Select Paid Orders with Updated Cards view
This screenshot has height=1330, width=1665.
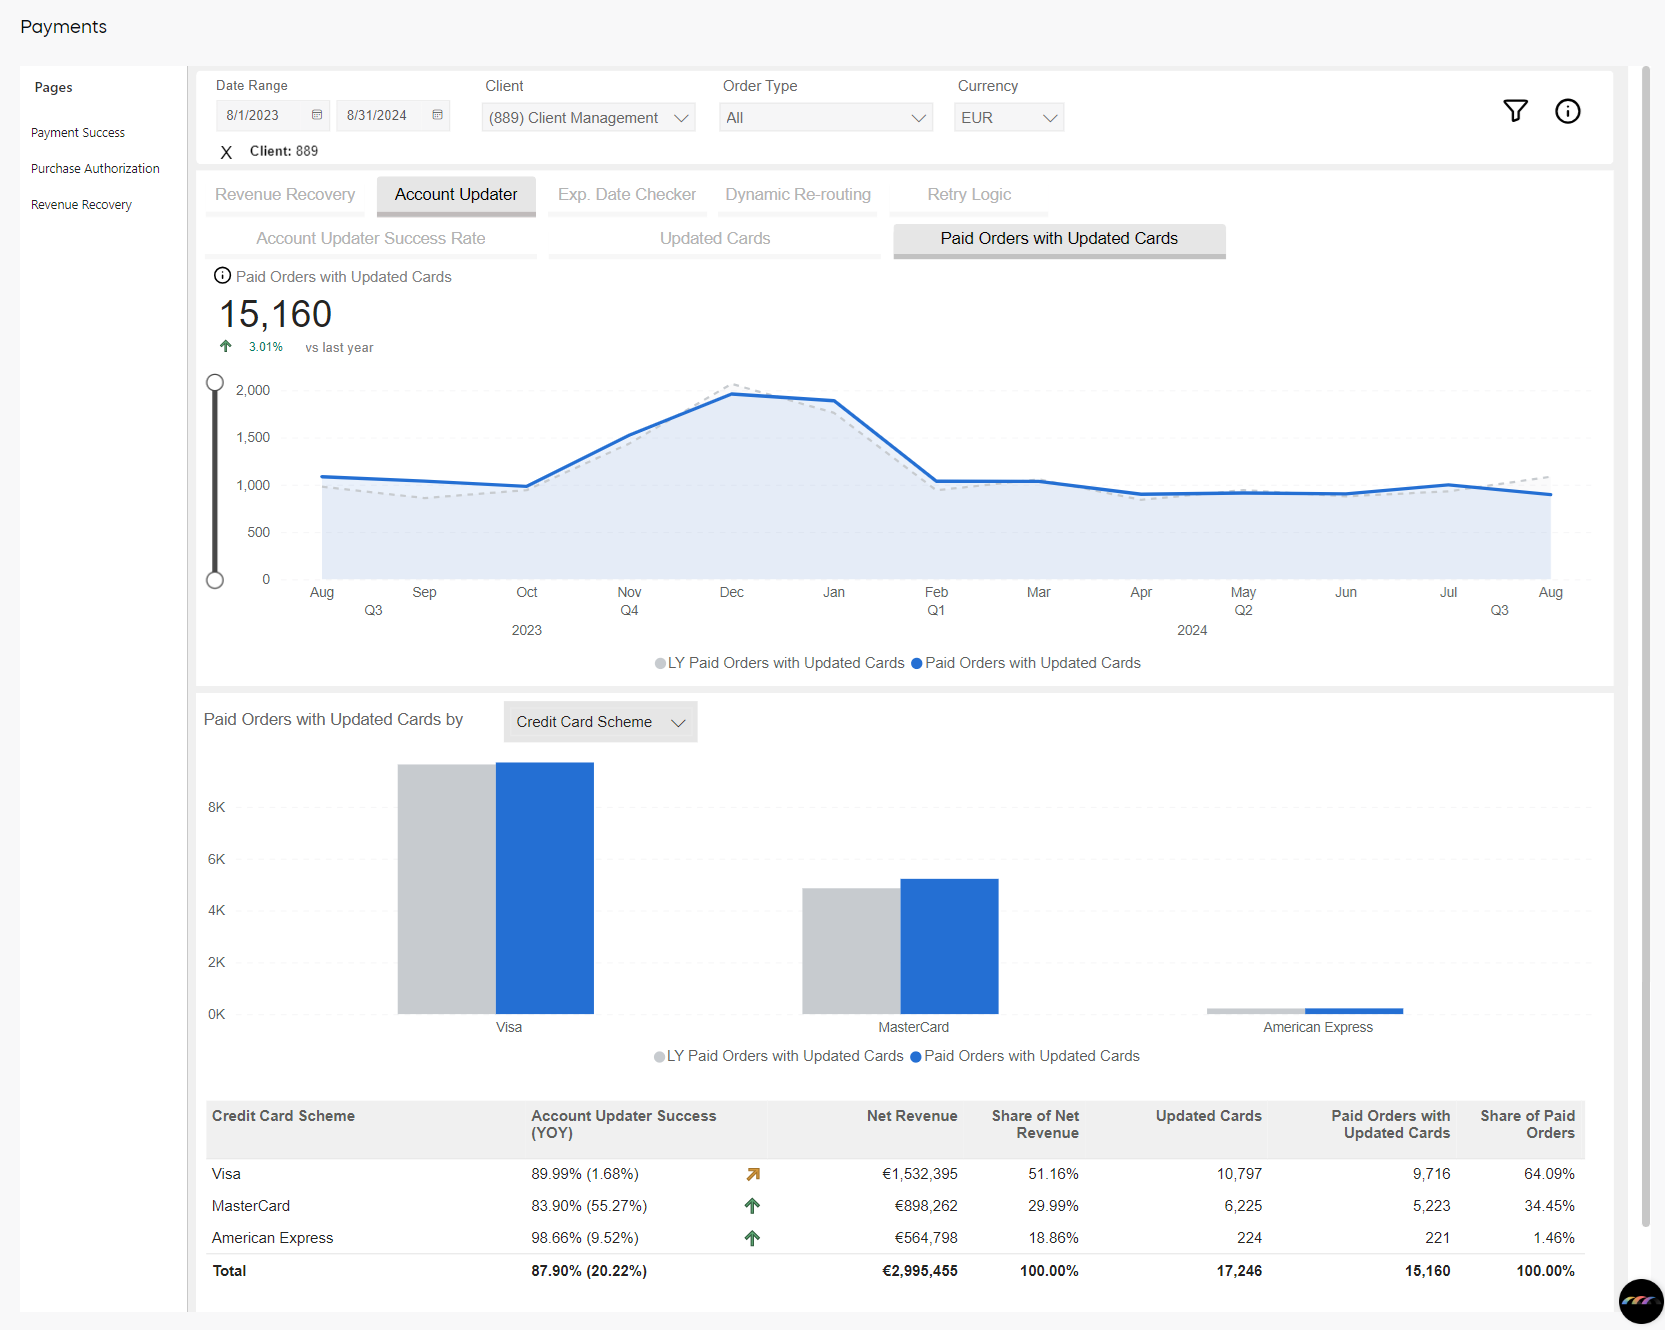pyautogui.click(x=1059, y=239)
